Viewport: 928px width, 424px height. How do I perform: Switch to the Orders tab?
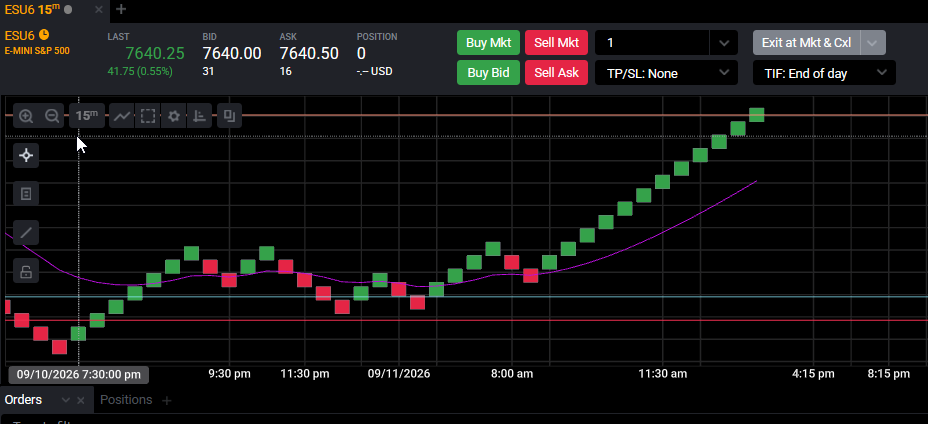(23, 400)
